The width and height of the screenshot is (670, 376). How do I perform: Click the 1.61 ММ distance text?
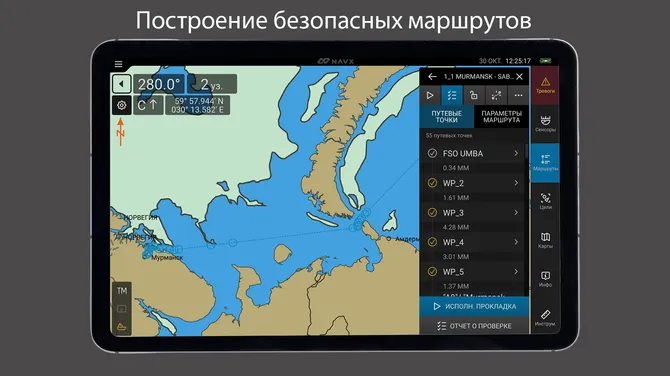pos(455,197)
